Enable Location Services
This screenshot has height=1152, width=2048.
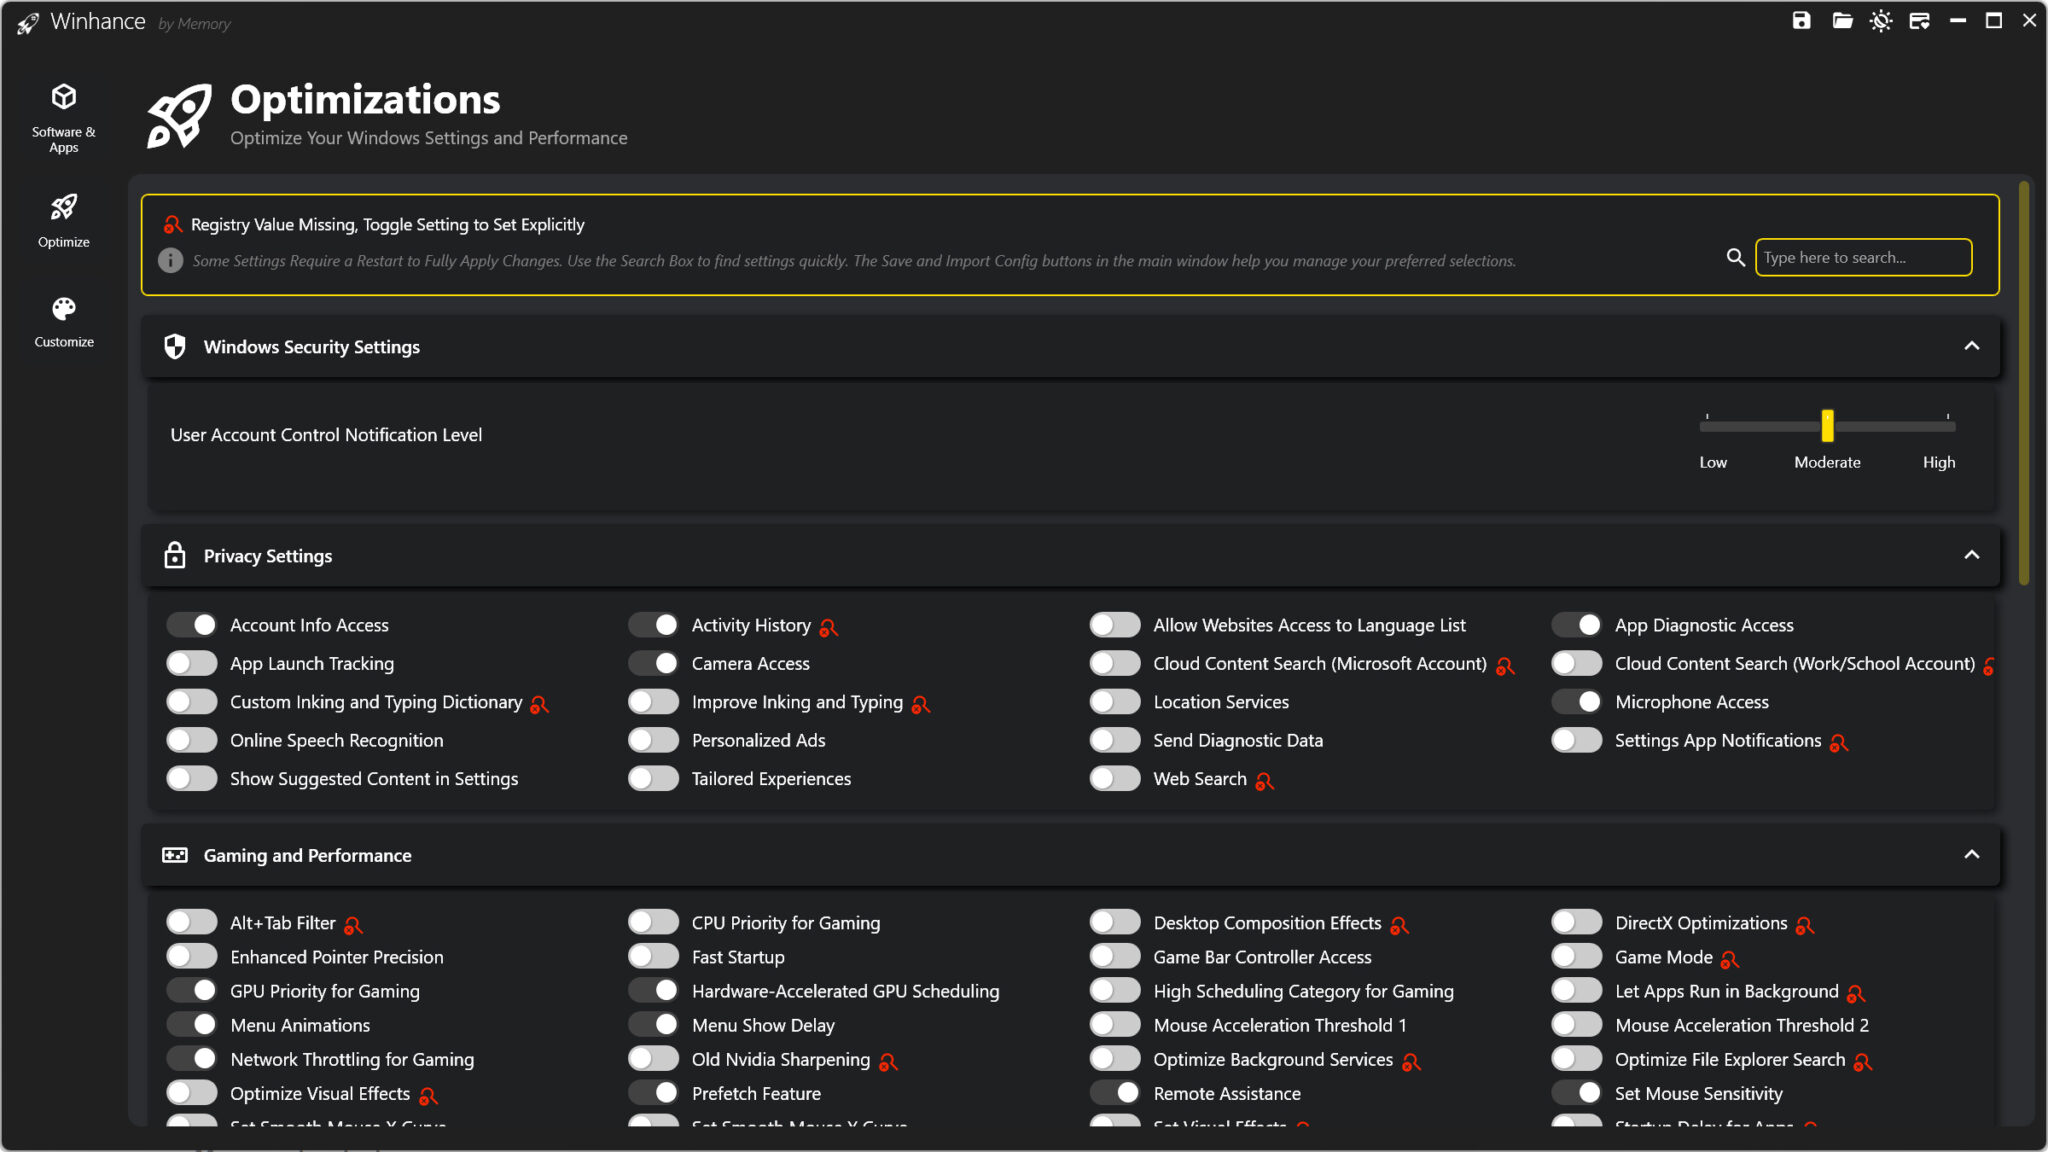click(x=1114, y=701)
